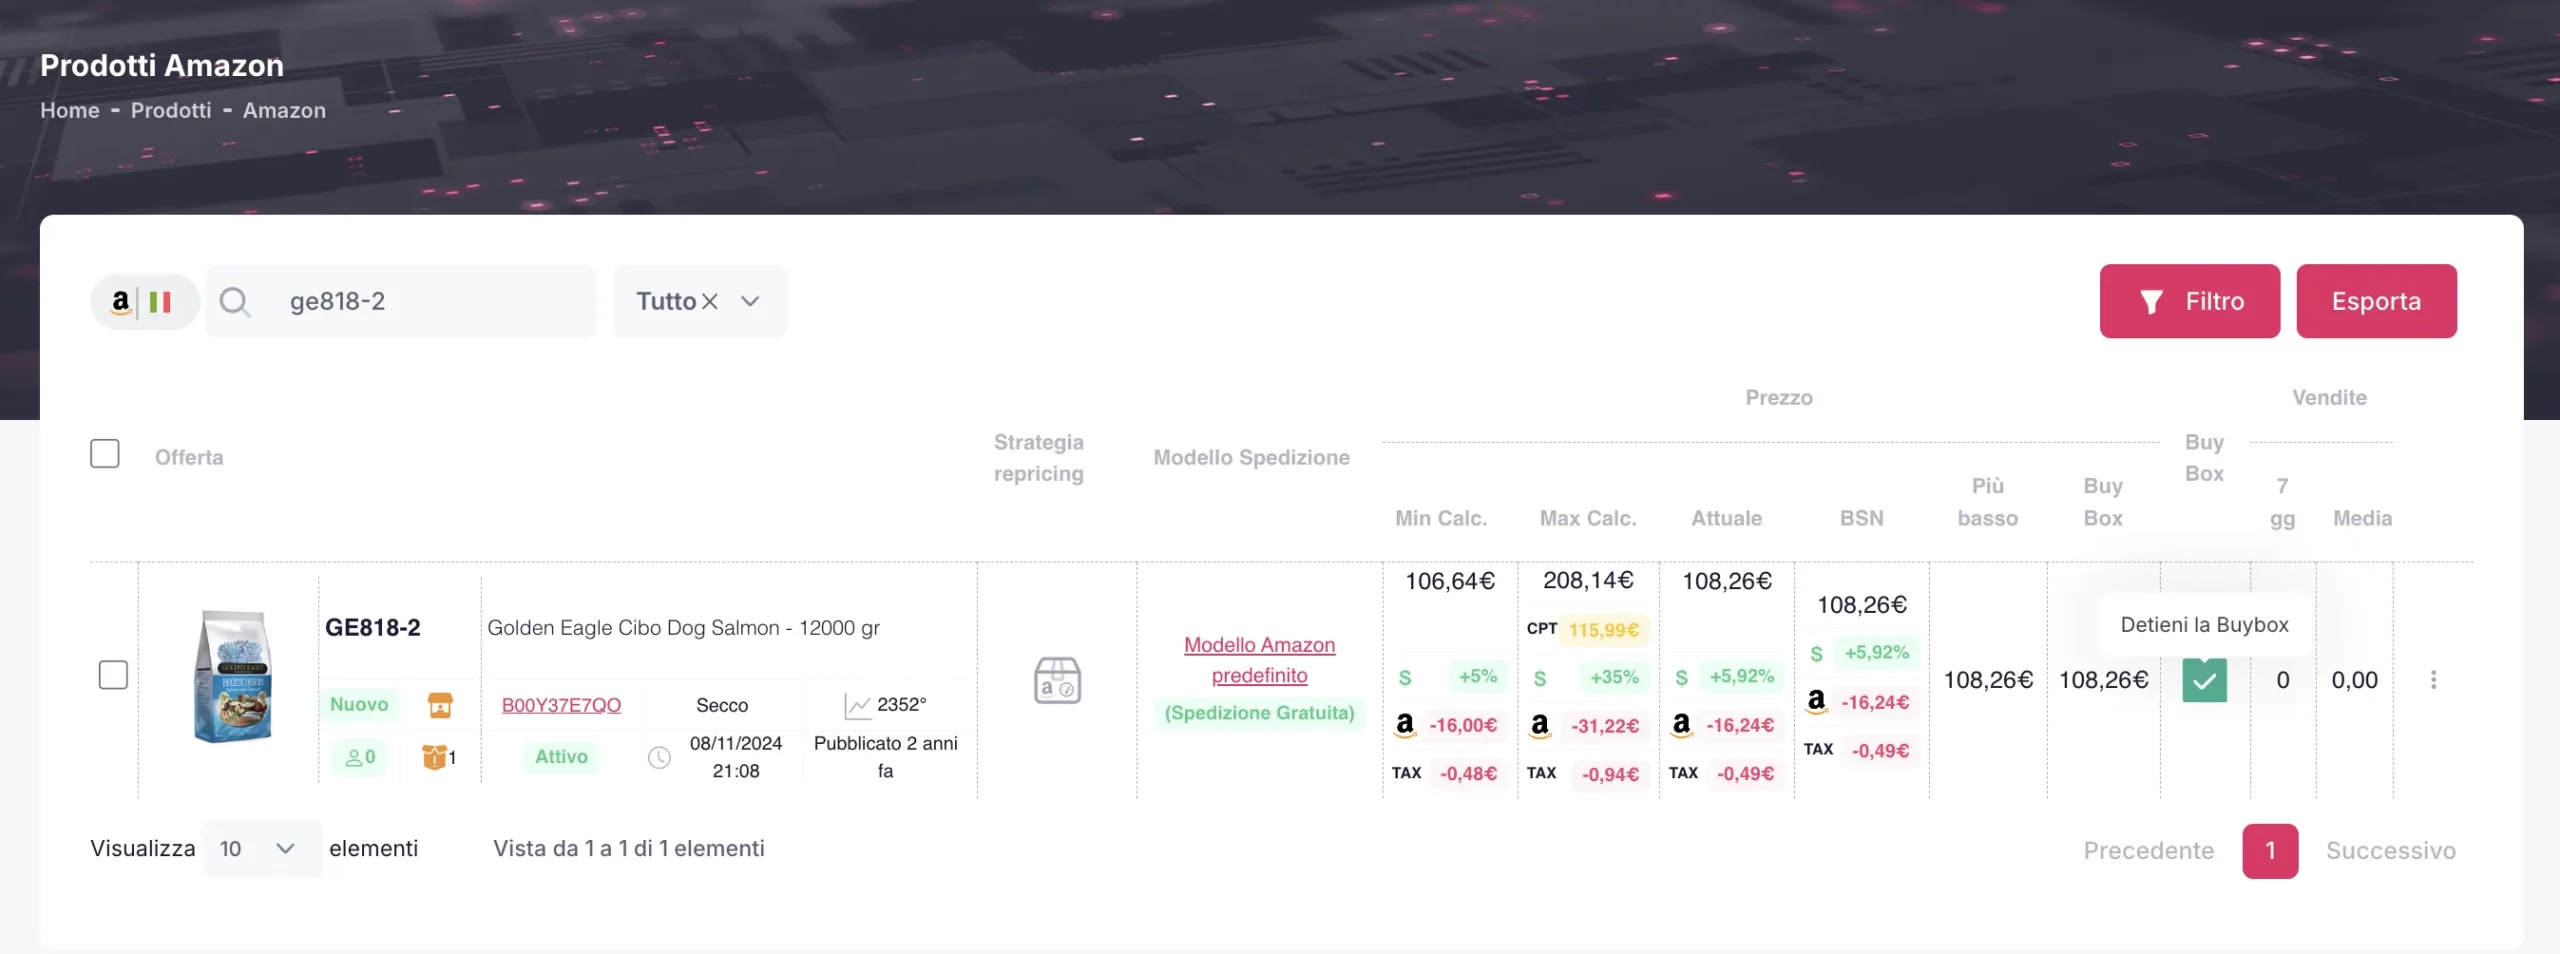The width and height of the screenshot is (2560, 954).
Task: Click the Detieni la Buybox tooltip
Action: coord(2204,624)
